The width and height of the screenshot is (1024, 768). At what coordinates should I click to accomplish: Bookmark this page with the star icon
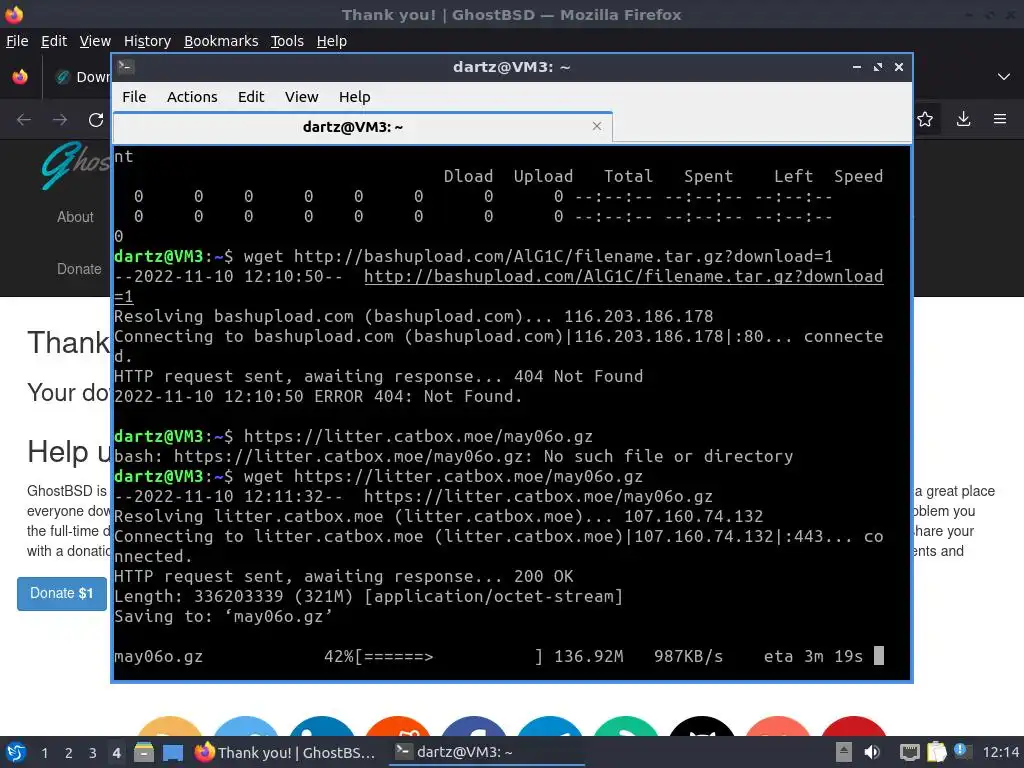coord(925,119)
